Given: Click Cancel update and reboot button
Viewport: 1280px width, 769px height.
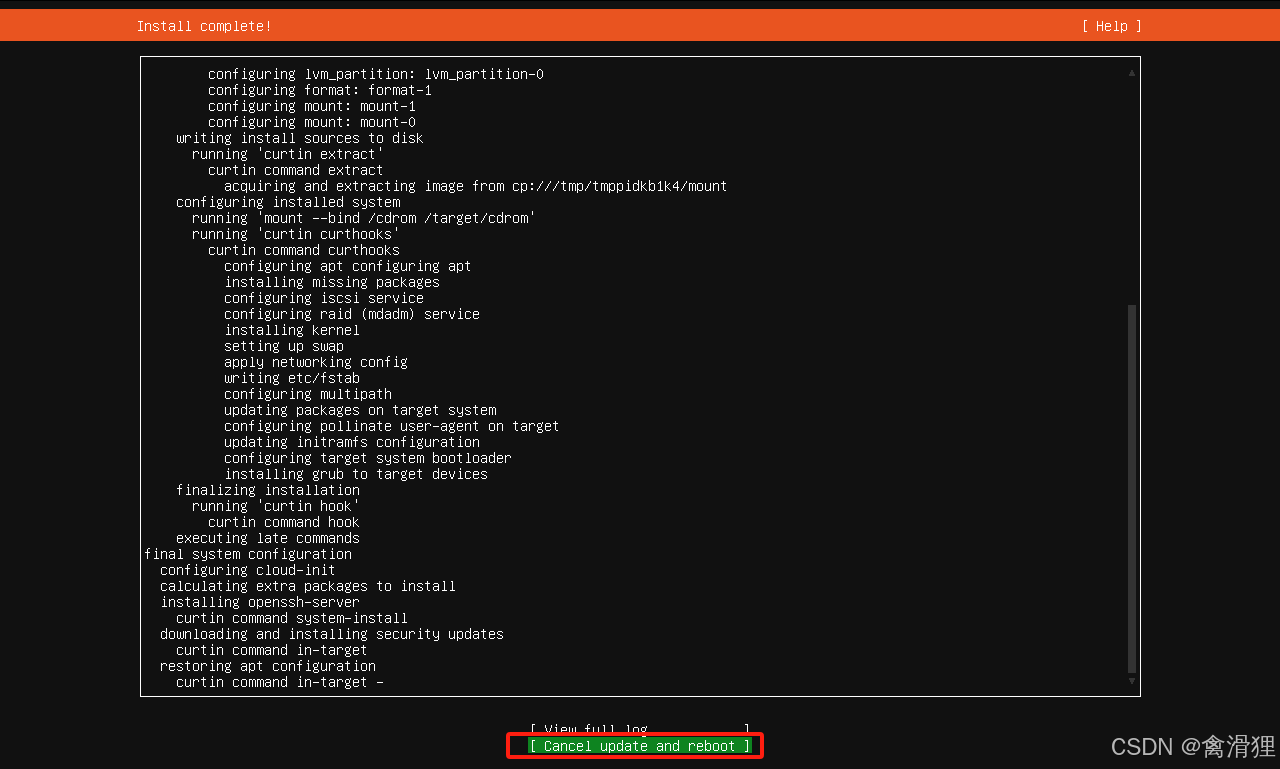Looking at the screenshot, I should (x=640, y=746).
